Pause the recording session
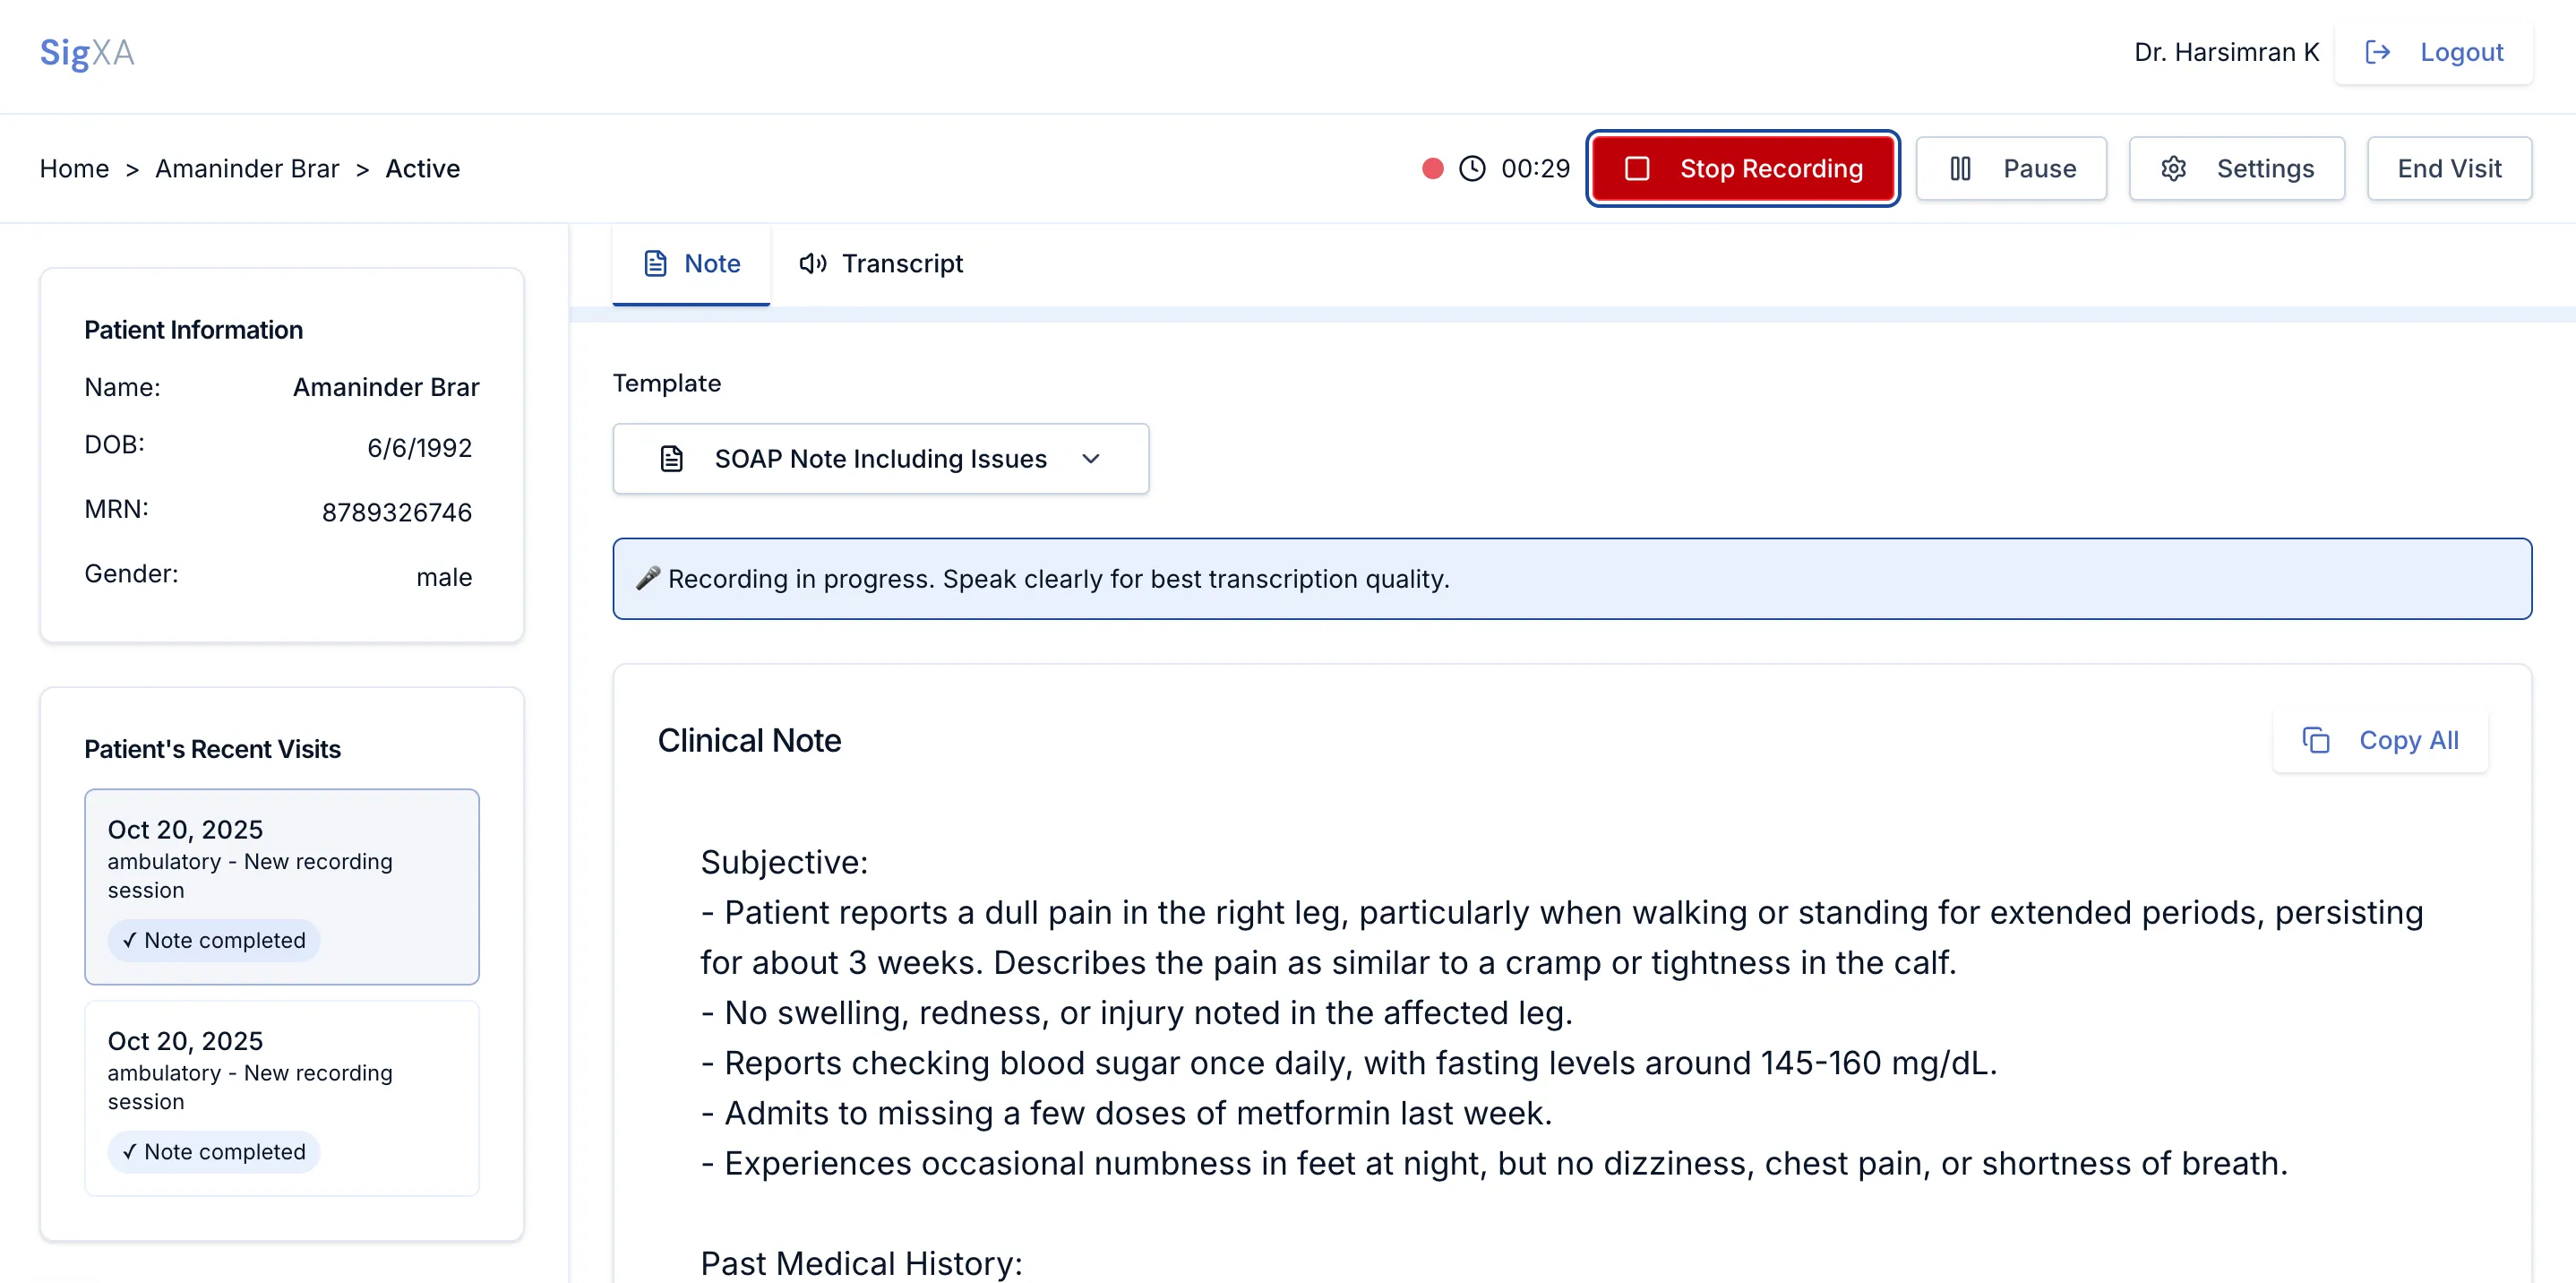 (x=2010, y=169)
